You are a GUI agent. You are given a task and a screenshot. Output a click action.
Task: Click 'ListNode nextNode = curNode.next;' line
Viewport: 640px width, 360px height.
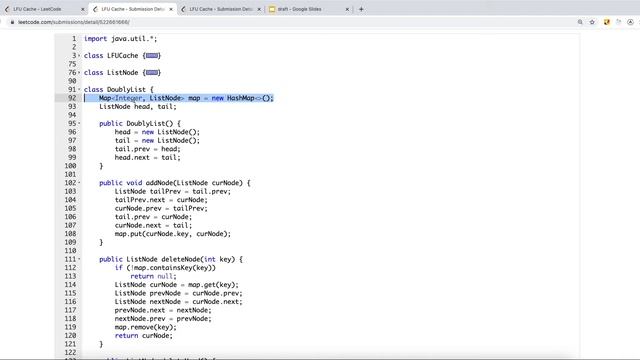[x=178, y=302]
